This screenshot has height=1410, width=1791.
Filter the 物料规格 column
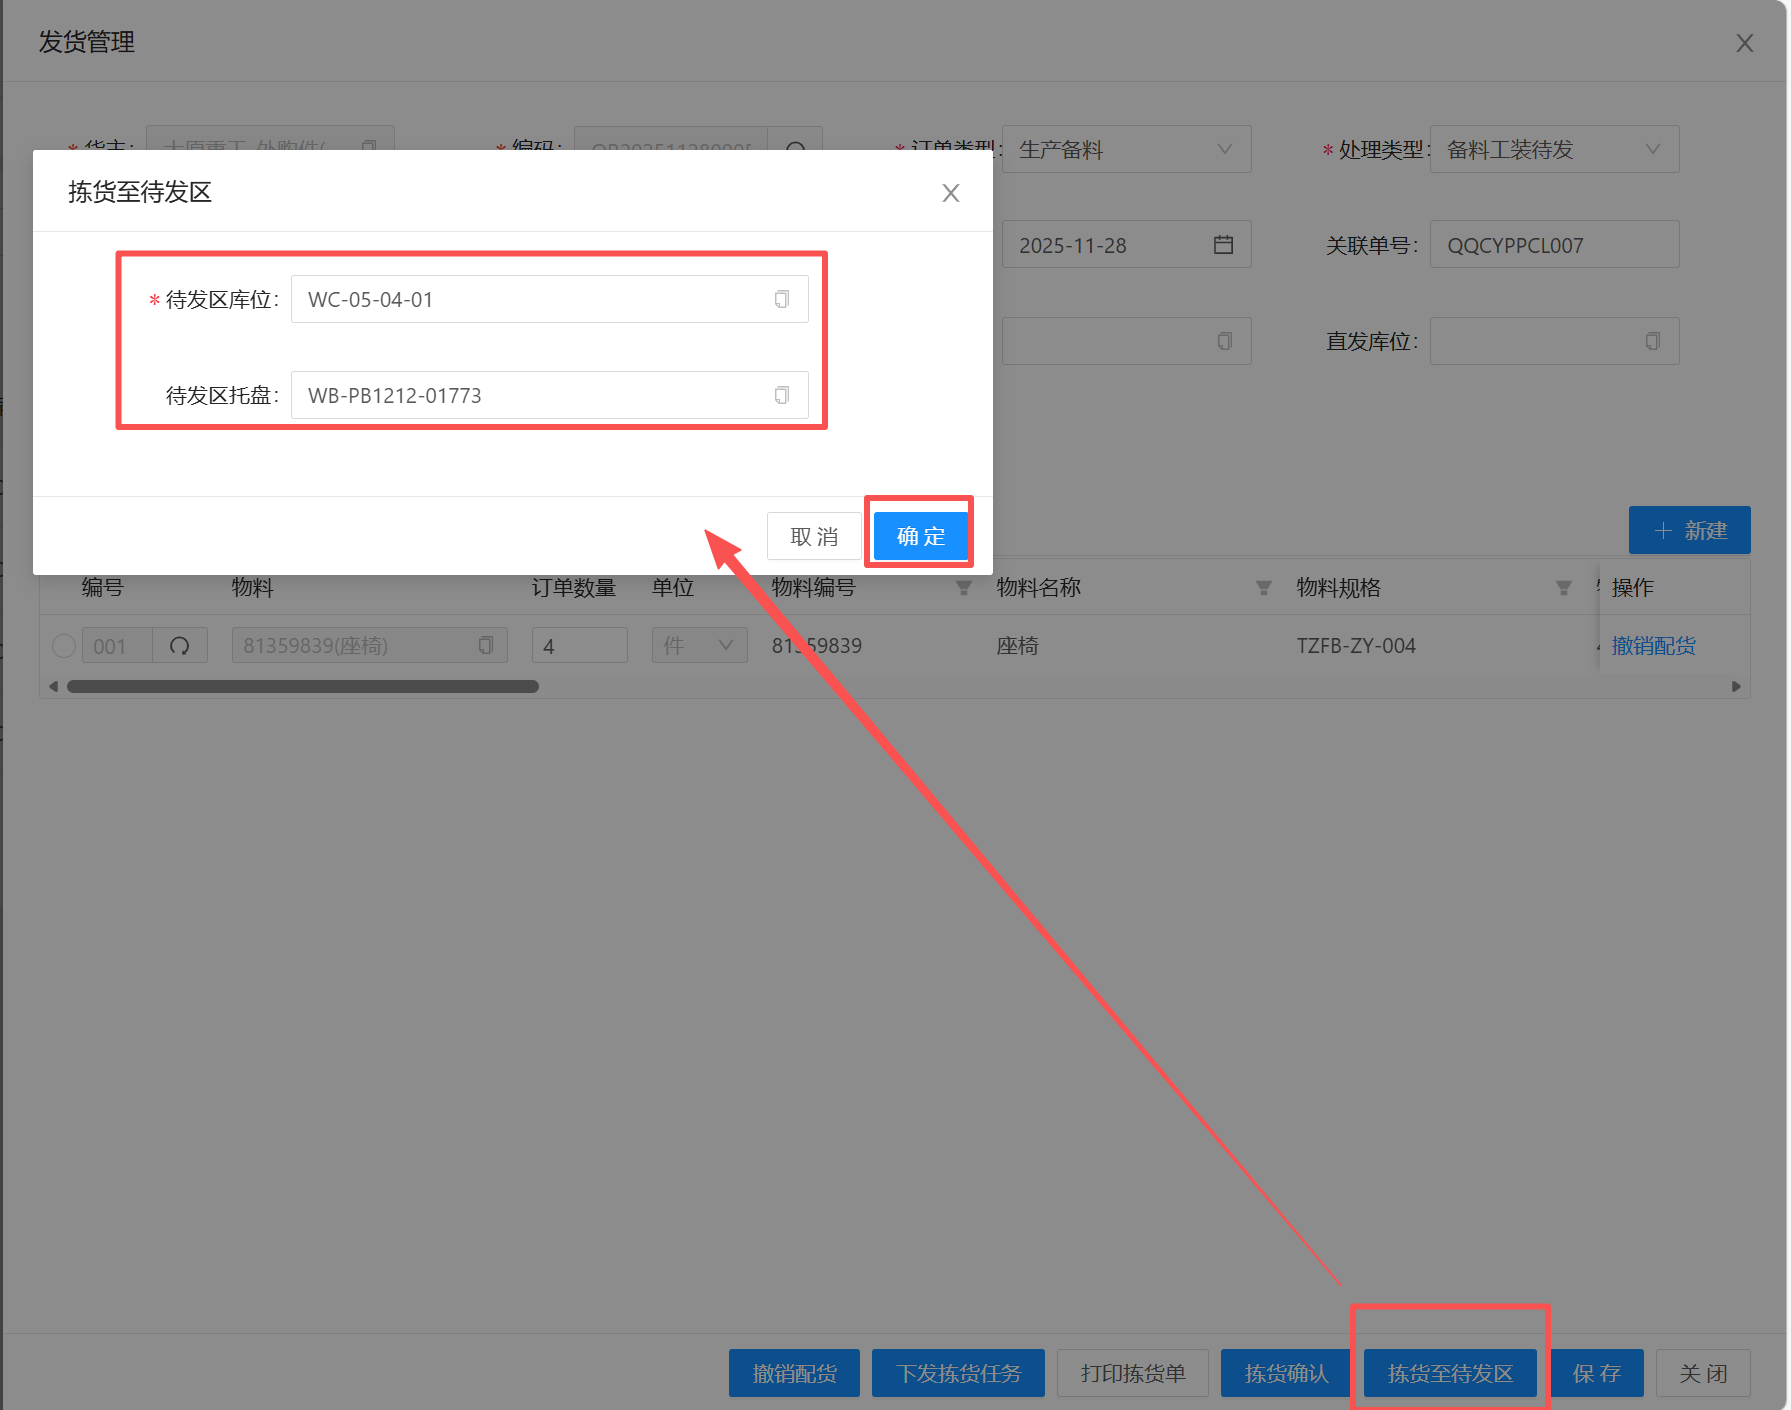click(1563, 588)
